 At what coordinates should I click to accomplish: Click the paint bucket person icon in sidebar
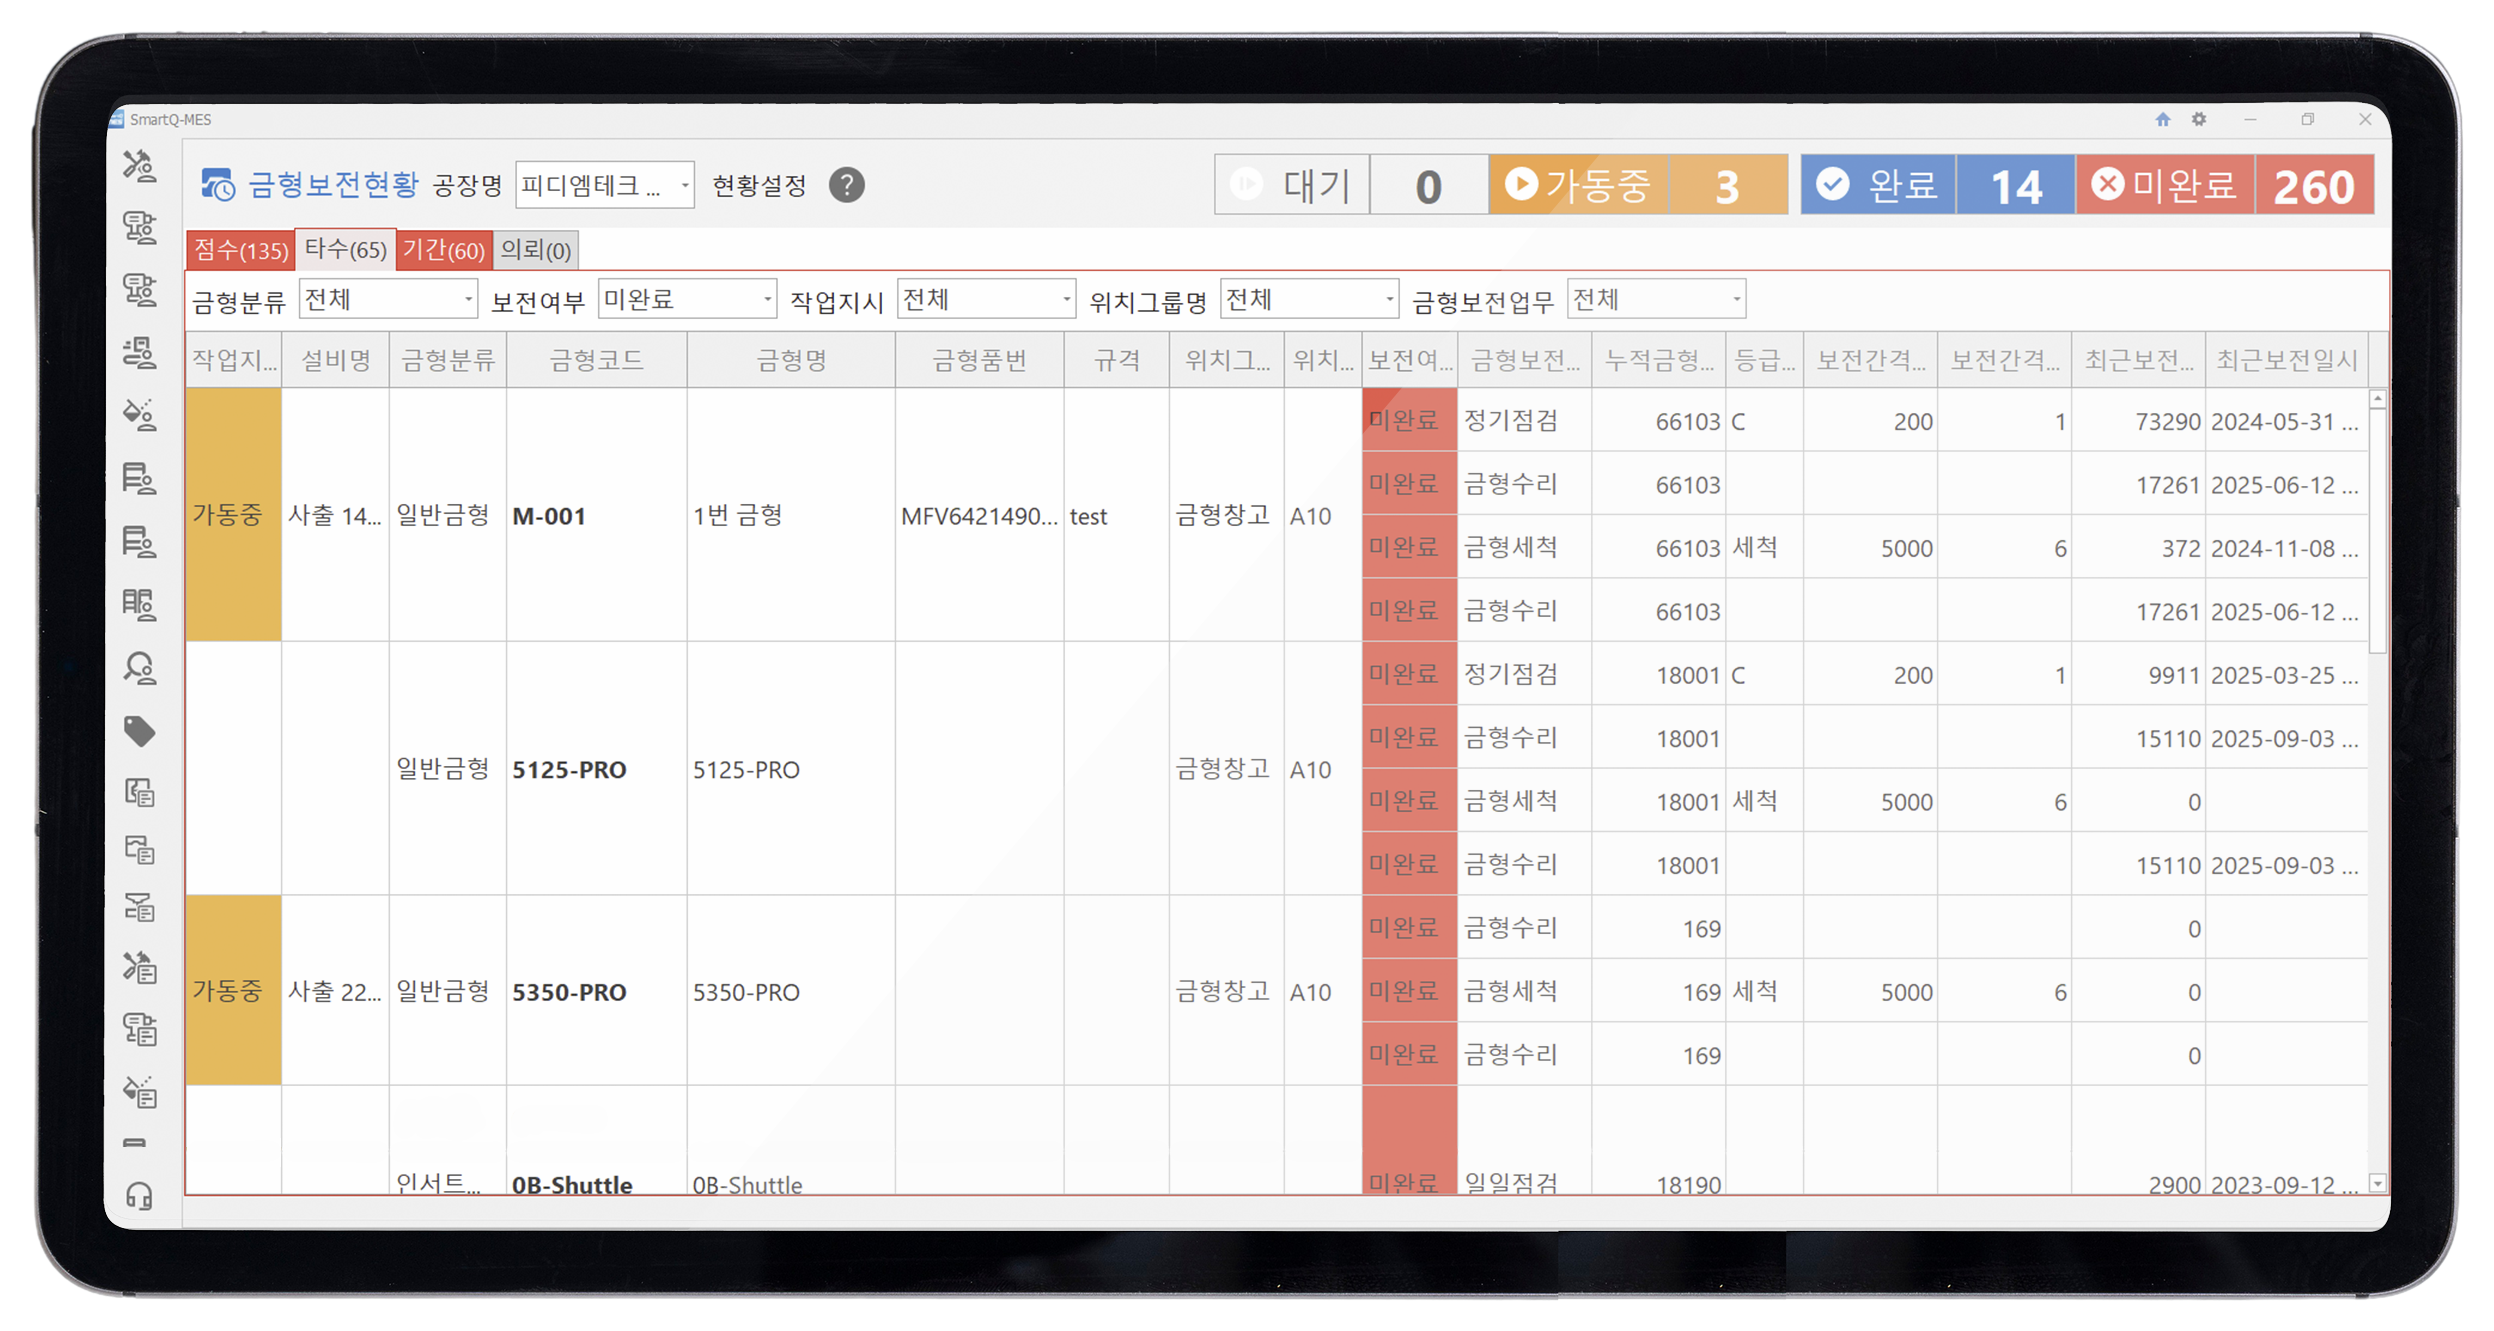point(139,414)
